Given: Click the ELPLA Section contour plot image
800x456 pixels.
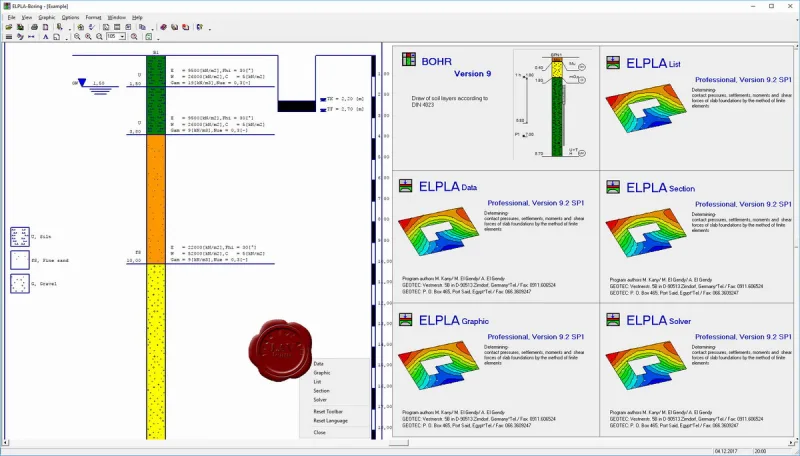Looking at the screenshot, I should 646,233.
